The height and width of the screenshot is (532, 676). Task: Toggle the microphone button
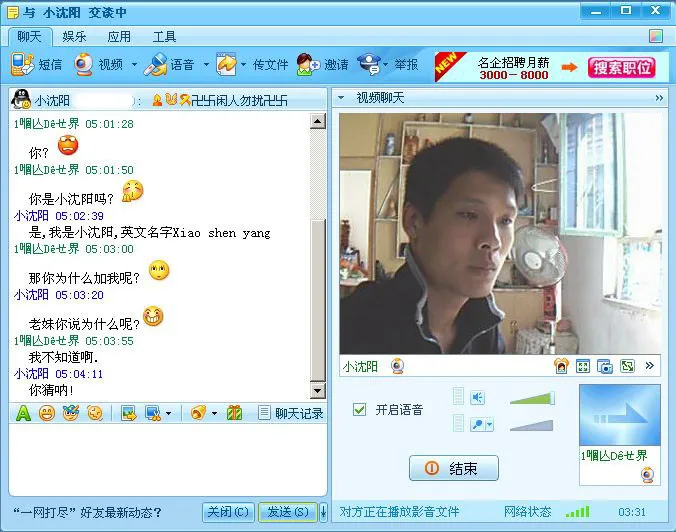coord(479,425)
